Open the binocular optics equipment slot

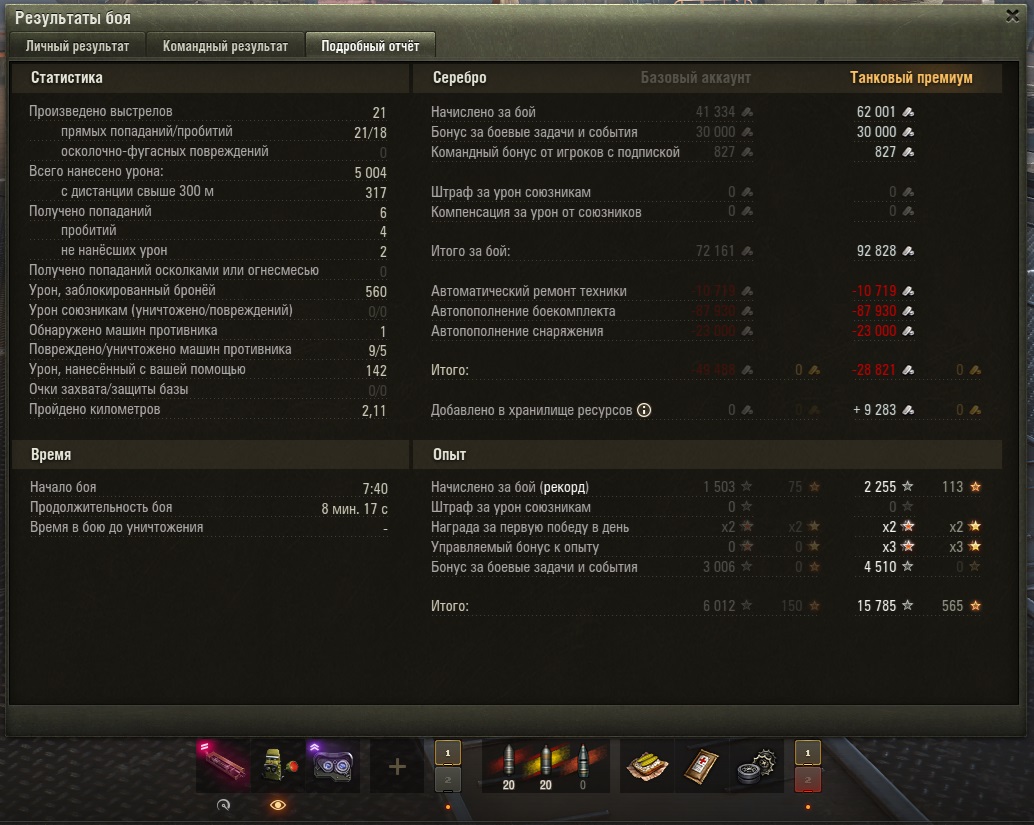pyautogui.click(x=332, y=766)
